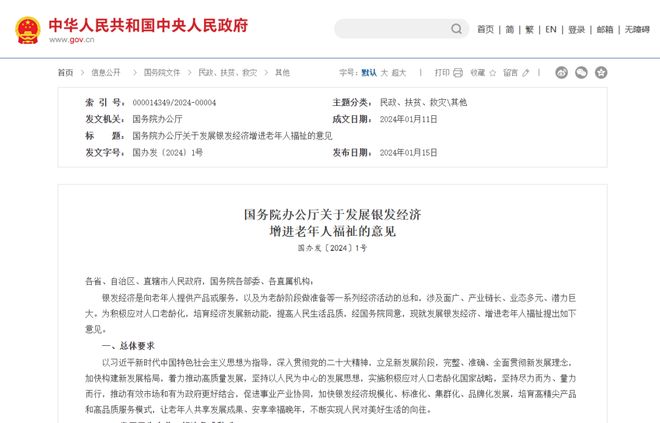
Task: Switch to traditional Chinese 繁
Action: click(530, 29)
